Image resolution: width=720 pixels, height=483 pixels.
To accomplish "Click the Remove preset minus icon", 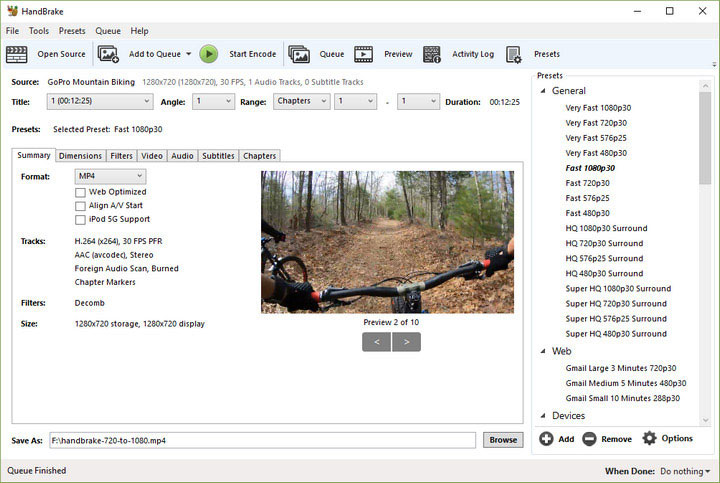I will click(589, 439).
